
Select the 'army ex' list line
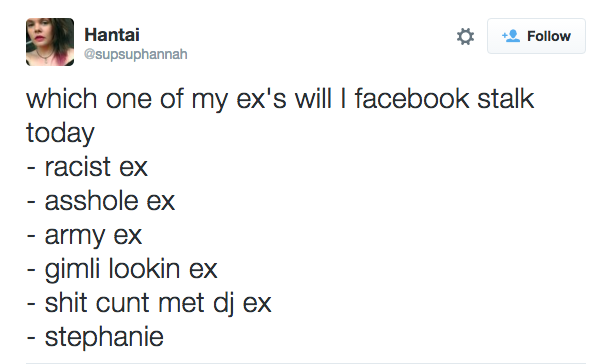[x=84, y=236]
